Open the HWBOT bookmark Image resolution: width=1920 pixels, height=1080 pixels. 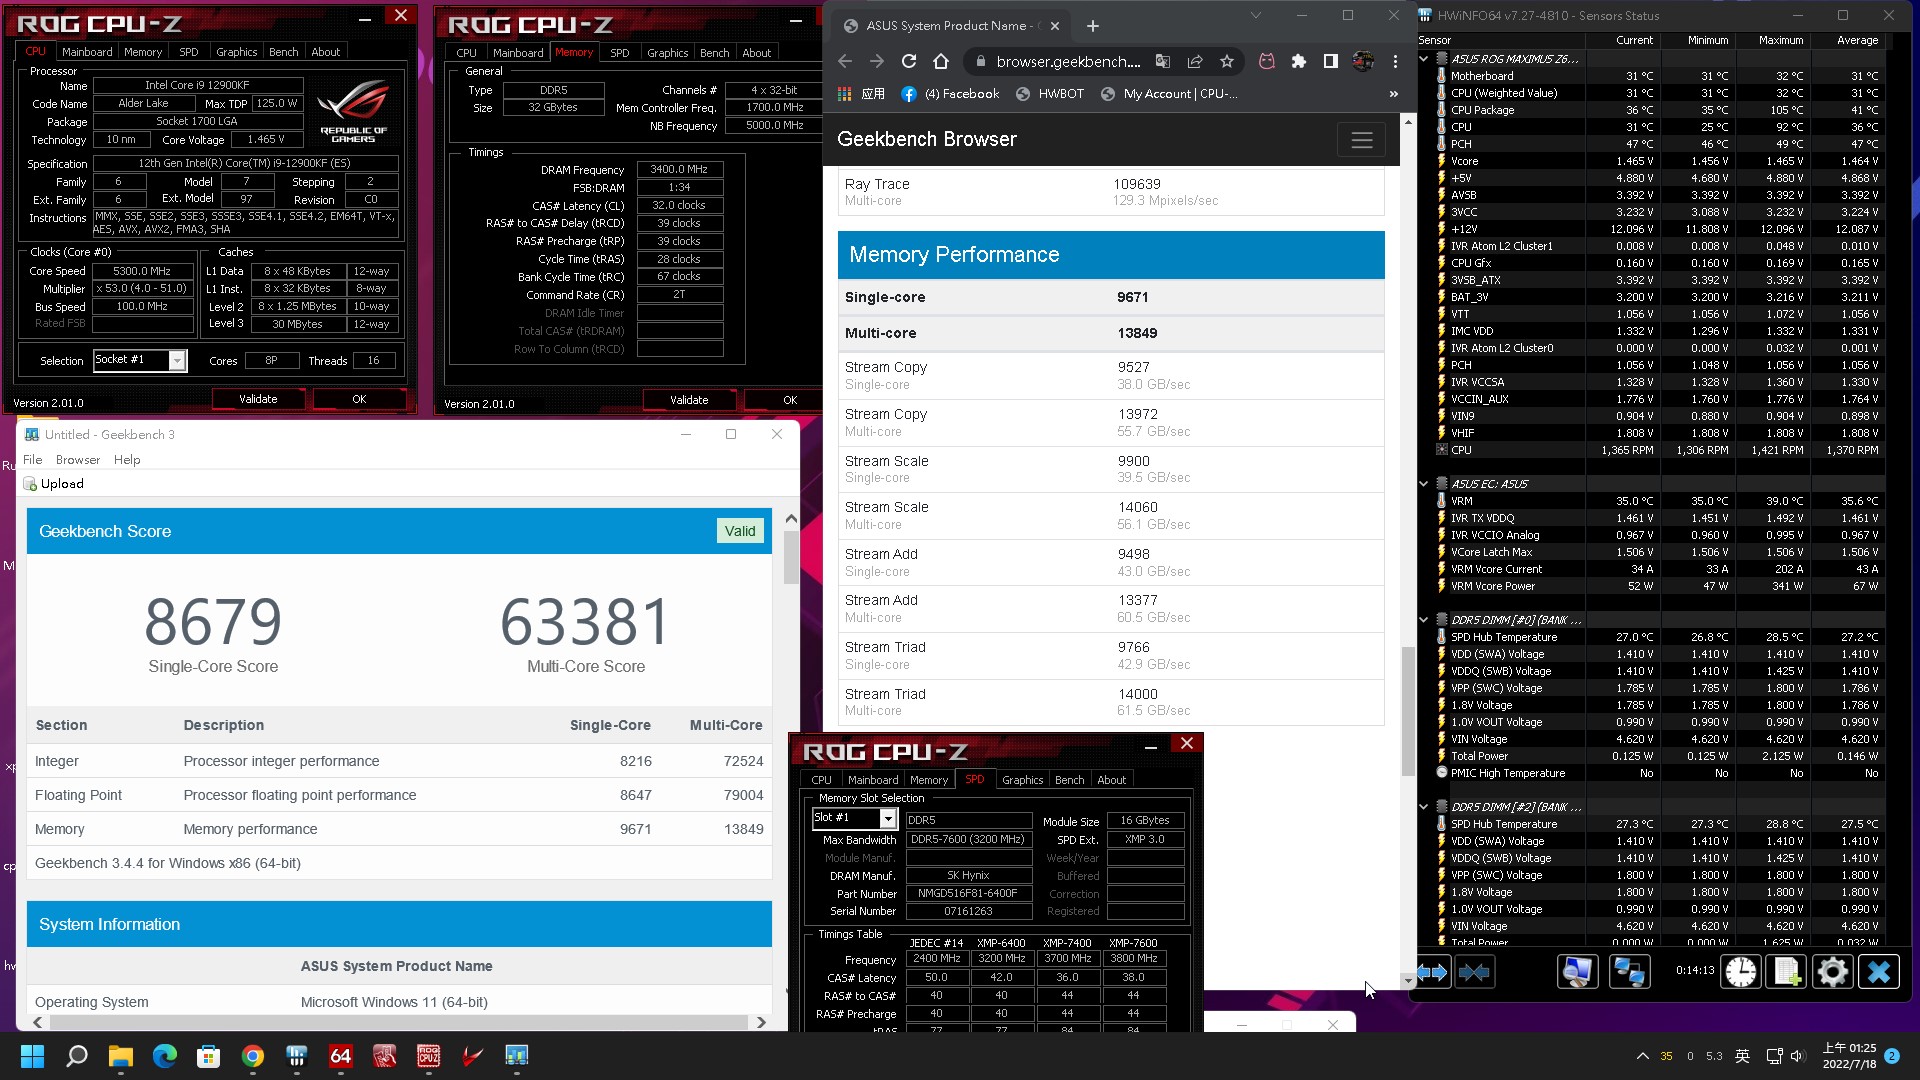(x=1050, y=94)
